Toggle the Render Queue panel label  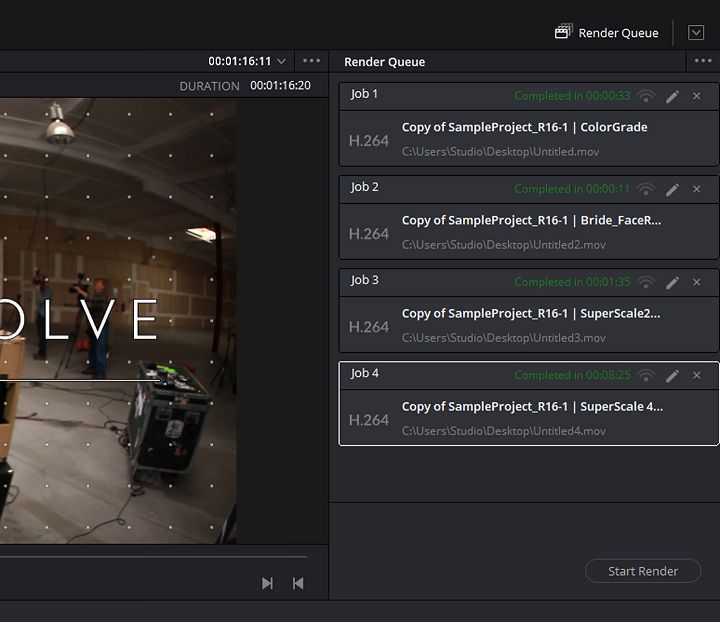pos(618,33)
